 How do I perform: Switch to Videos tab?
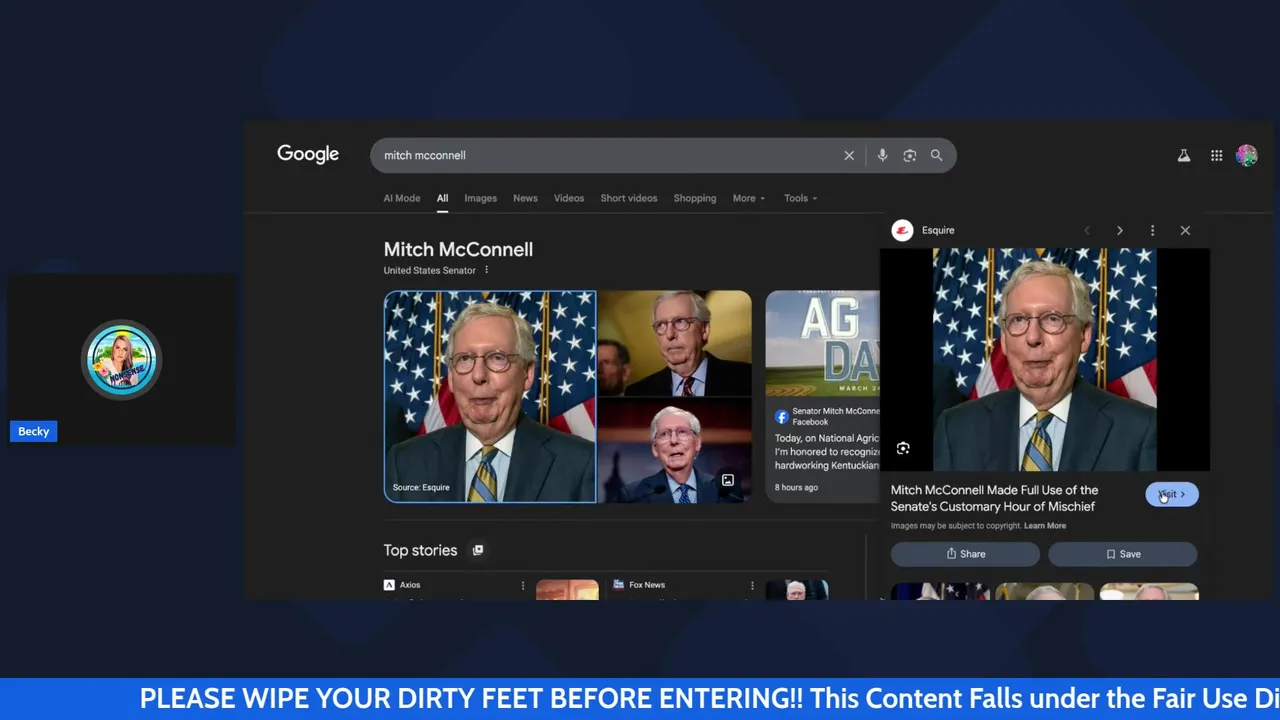click(x=569, y=198)
